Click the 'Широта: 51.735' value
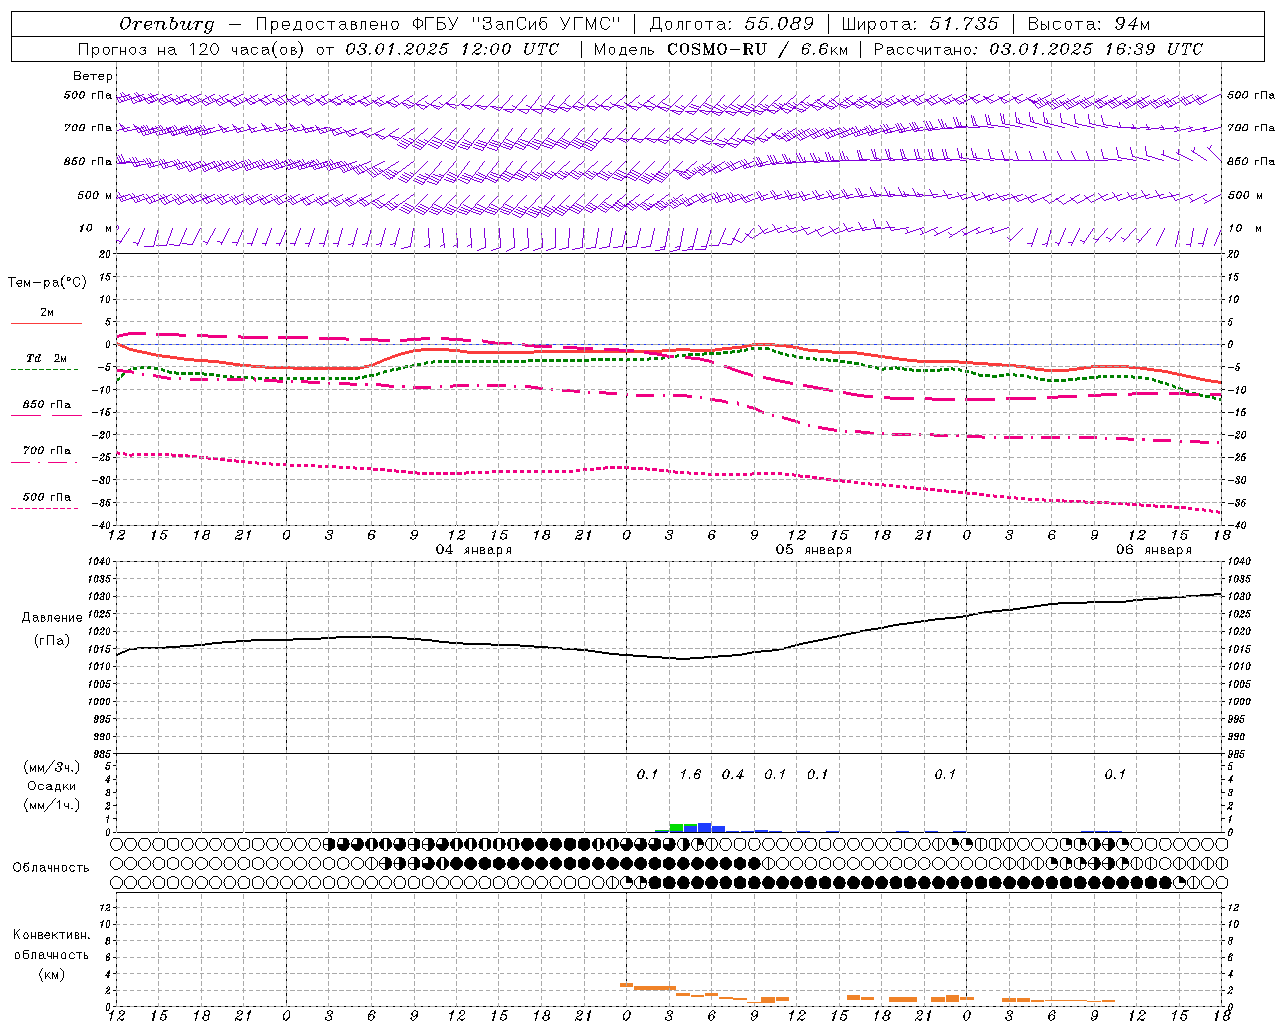This screenshot has height=1024, width=1280. (x=920, y=24)
